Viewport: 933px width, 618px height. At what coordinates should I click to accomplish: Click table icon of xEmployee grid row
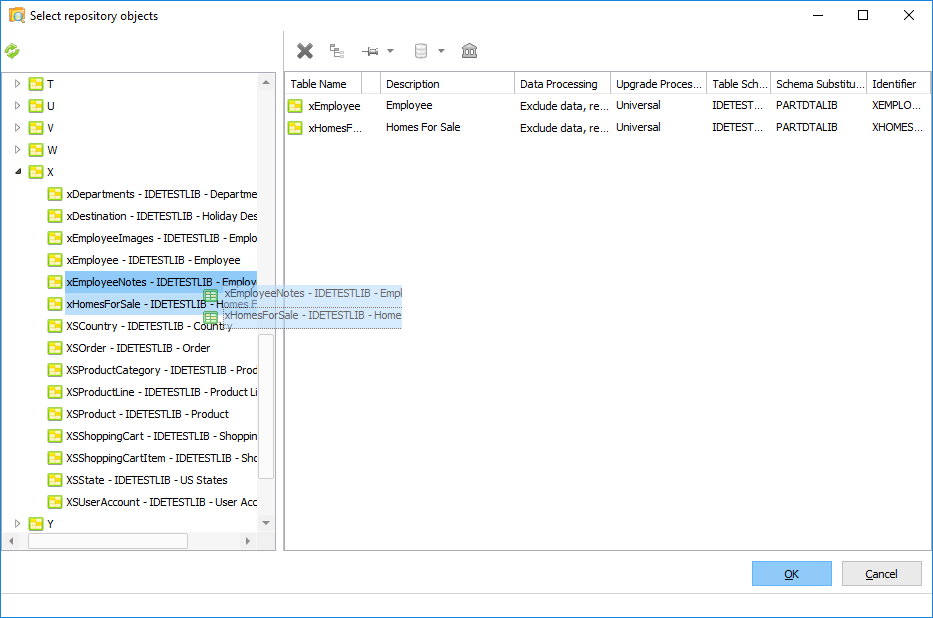(x=295, y=106)
